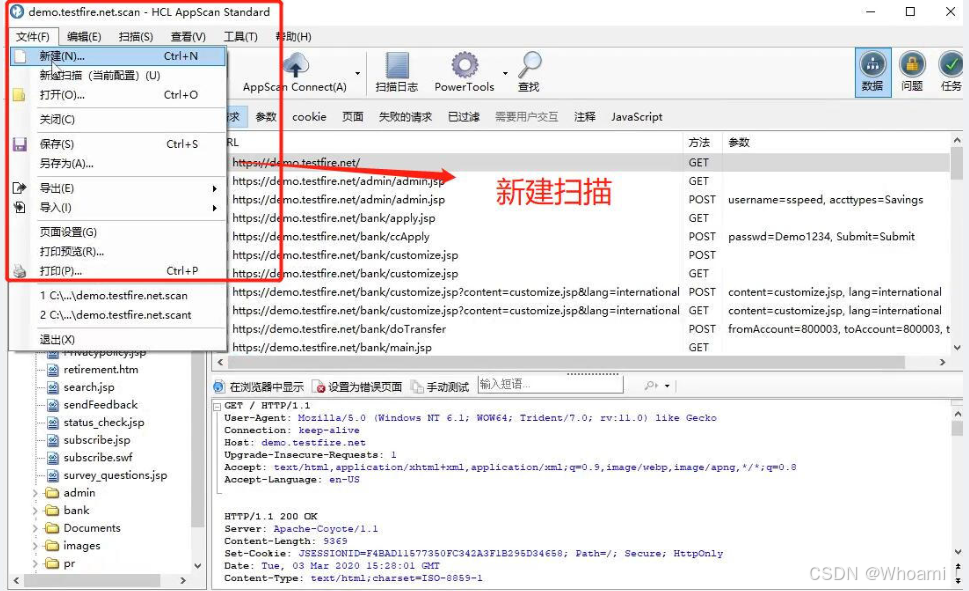This screenshot has width=969, height=591.
Task: Switch to the Failed requests tab
Action: point(405,117)
